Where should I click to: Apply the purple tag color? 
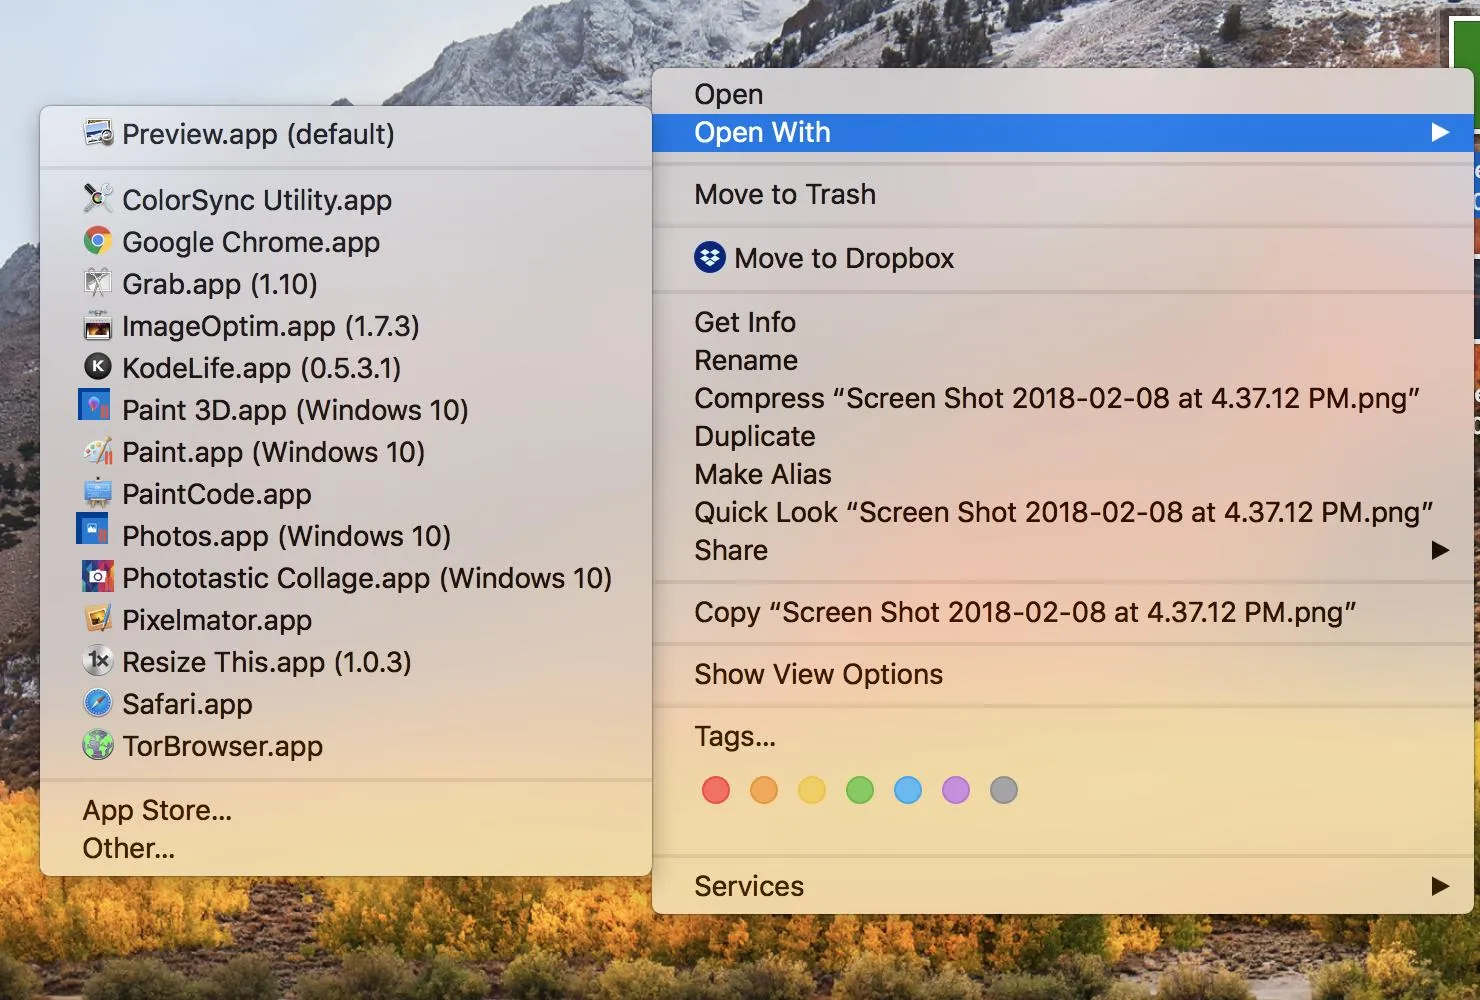tap(956, 790)
